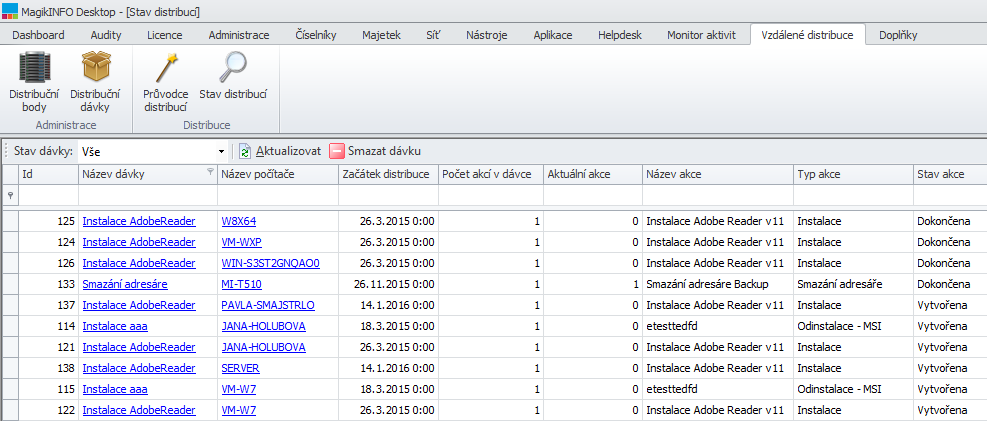Switch to the Dashboard tab
Screen dimensions: 987x421
[38, 35]
